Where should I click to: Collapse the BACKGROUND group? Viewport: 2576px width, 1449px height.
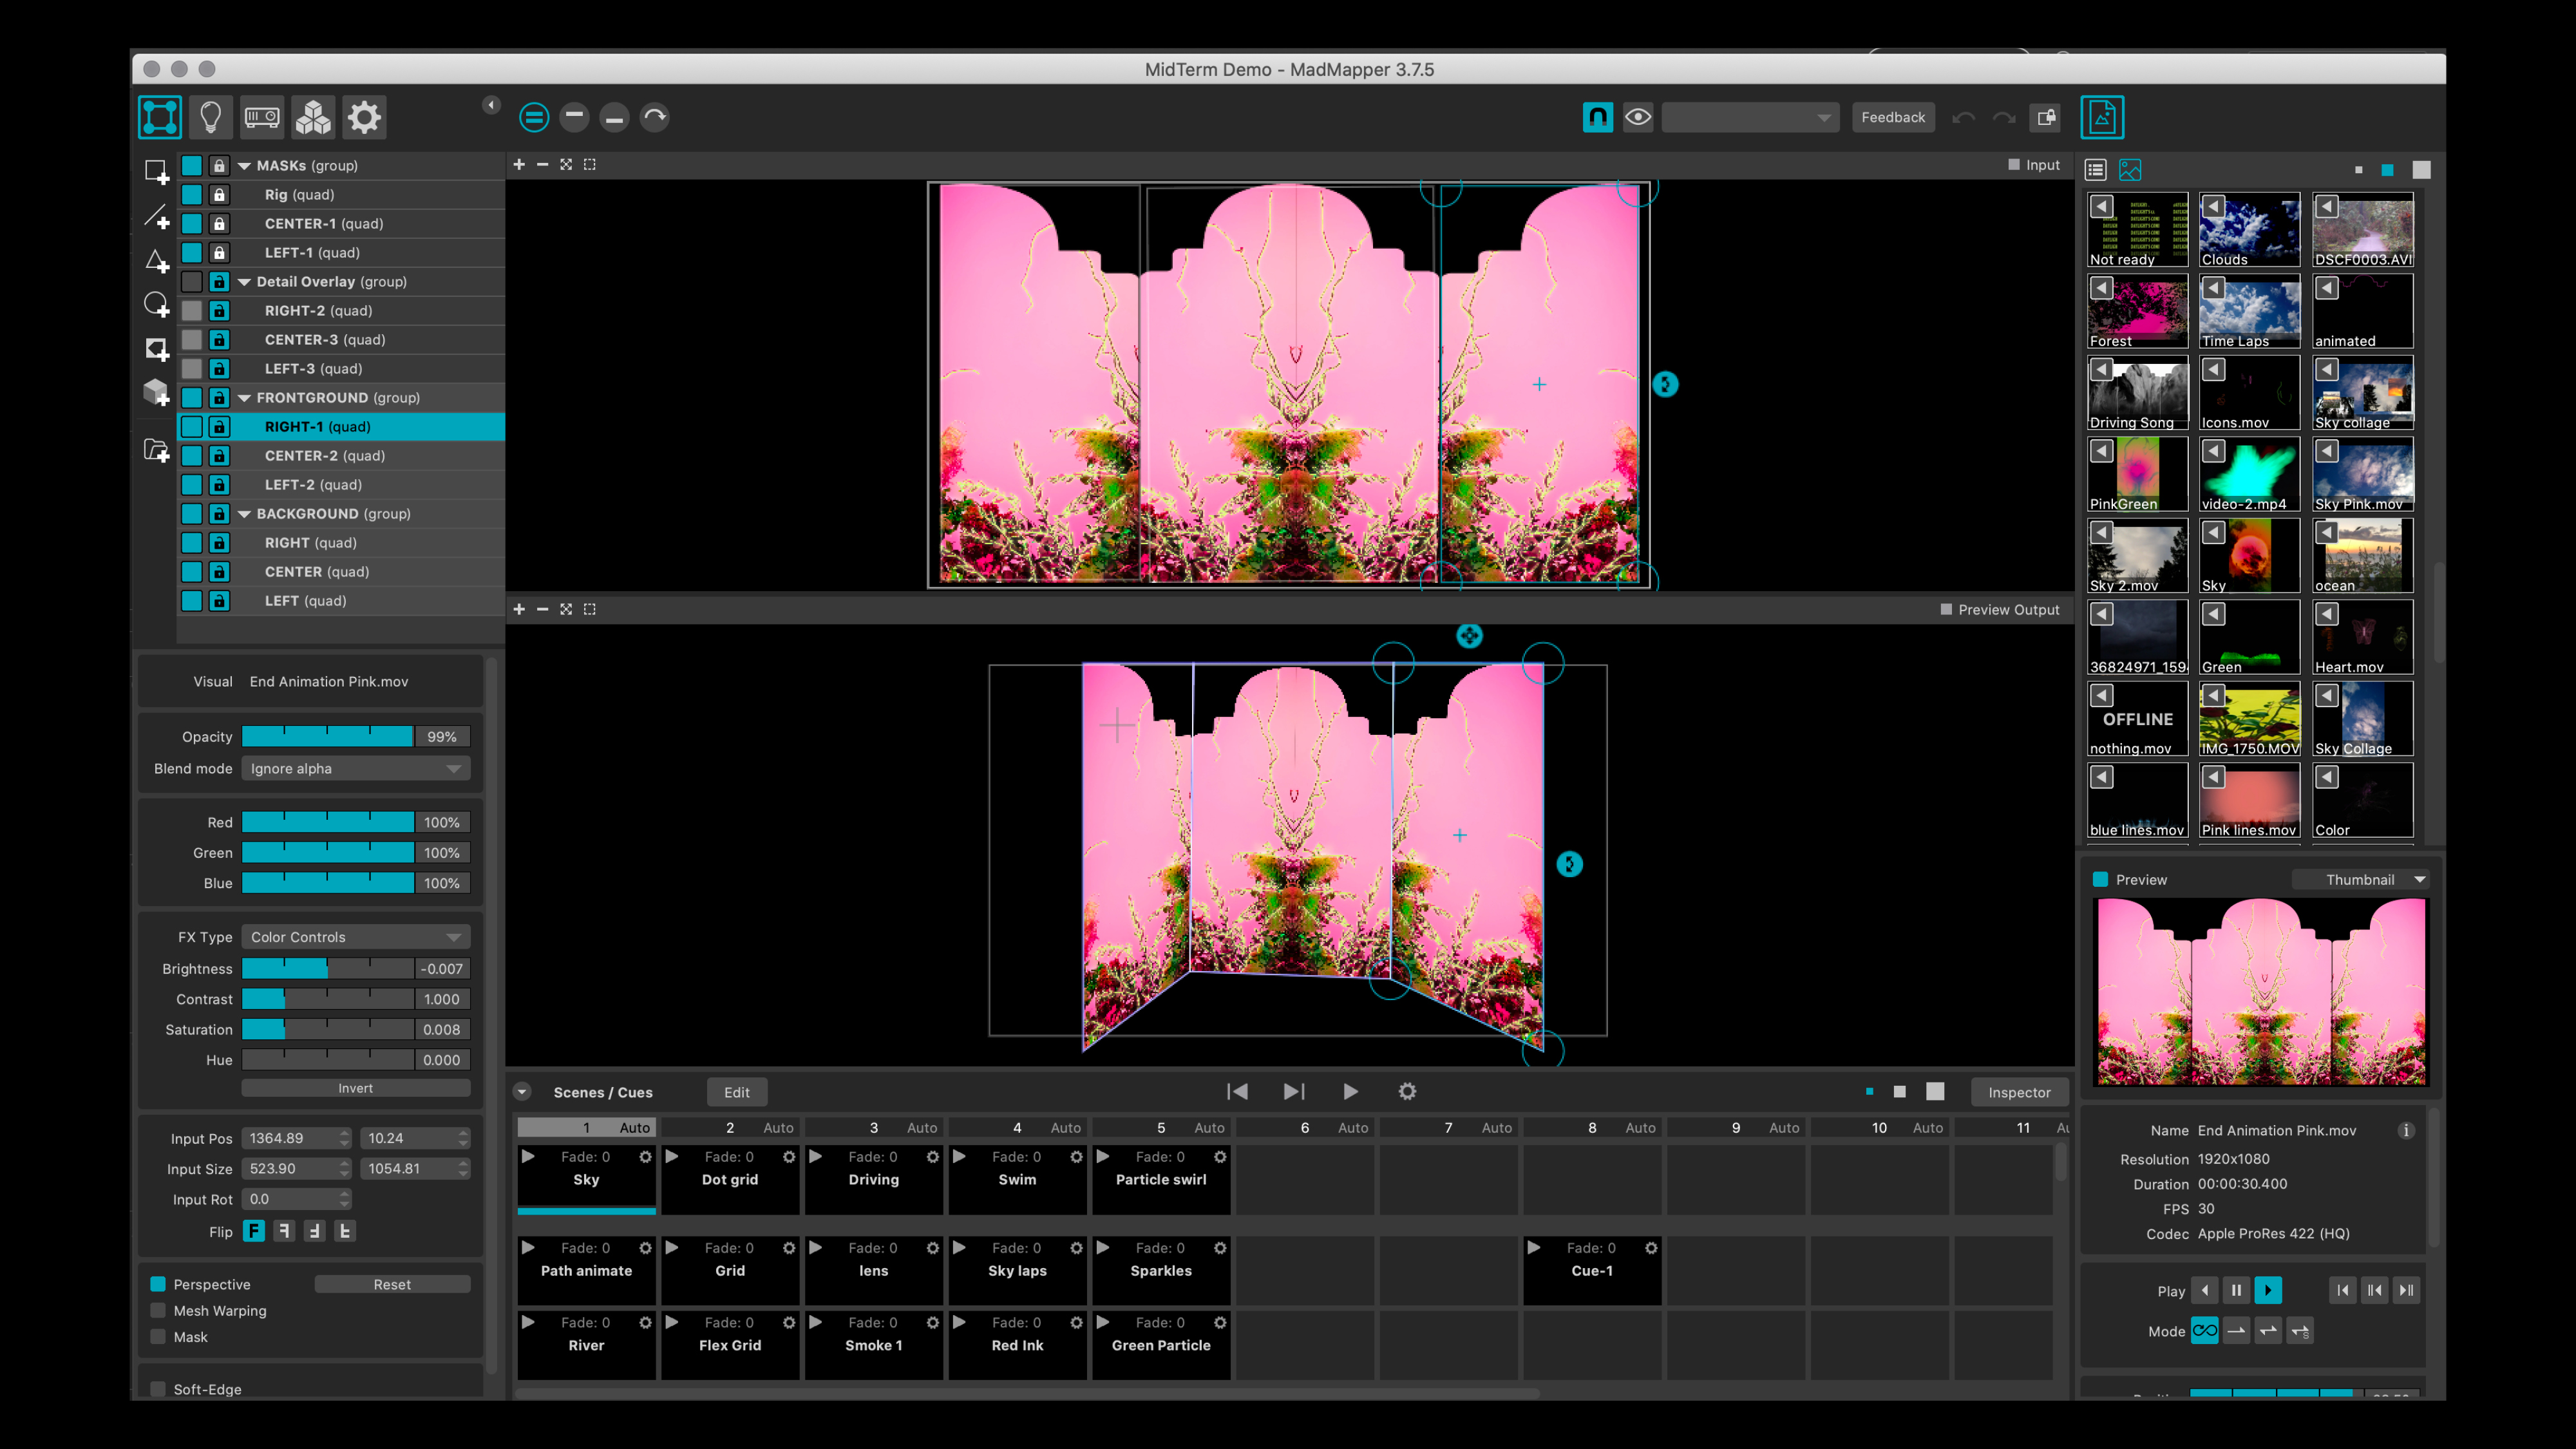click(244, 514)
